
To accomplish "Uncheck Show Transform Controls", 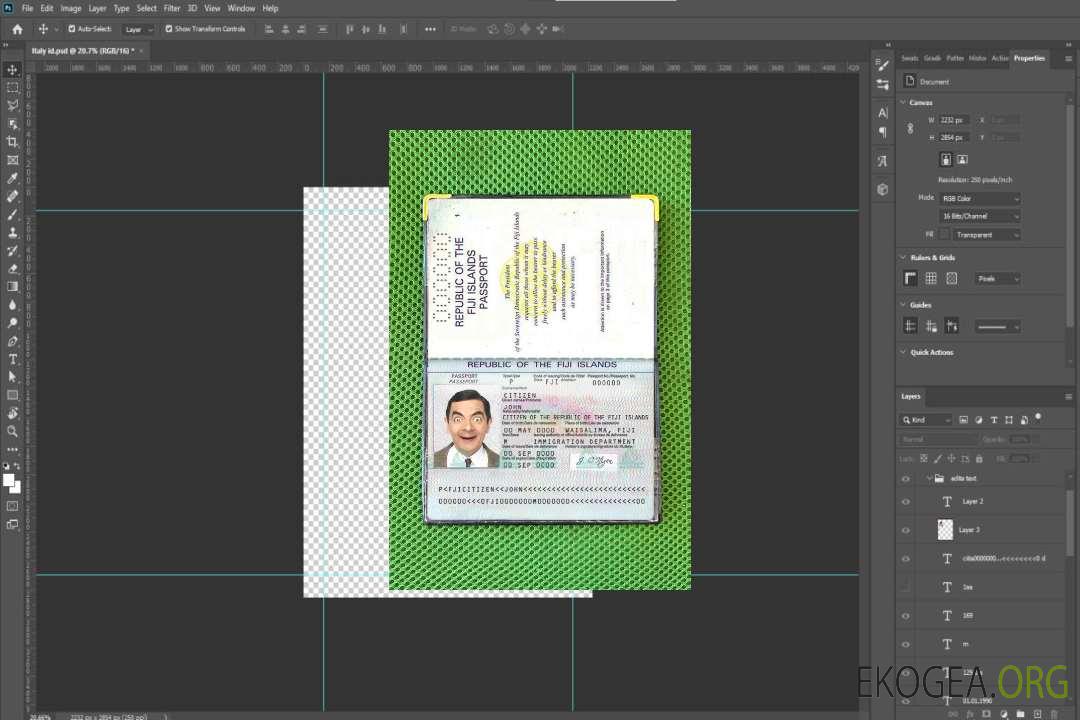I will pyautogui.click(x=169, y=29).
